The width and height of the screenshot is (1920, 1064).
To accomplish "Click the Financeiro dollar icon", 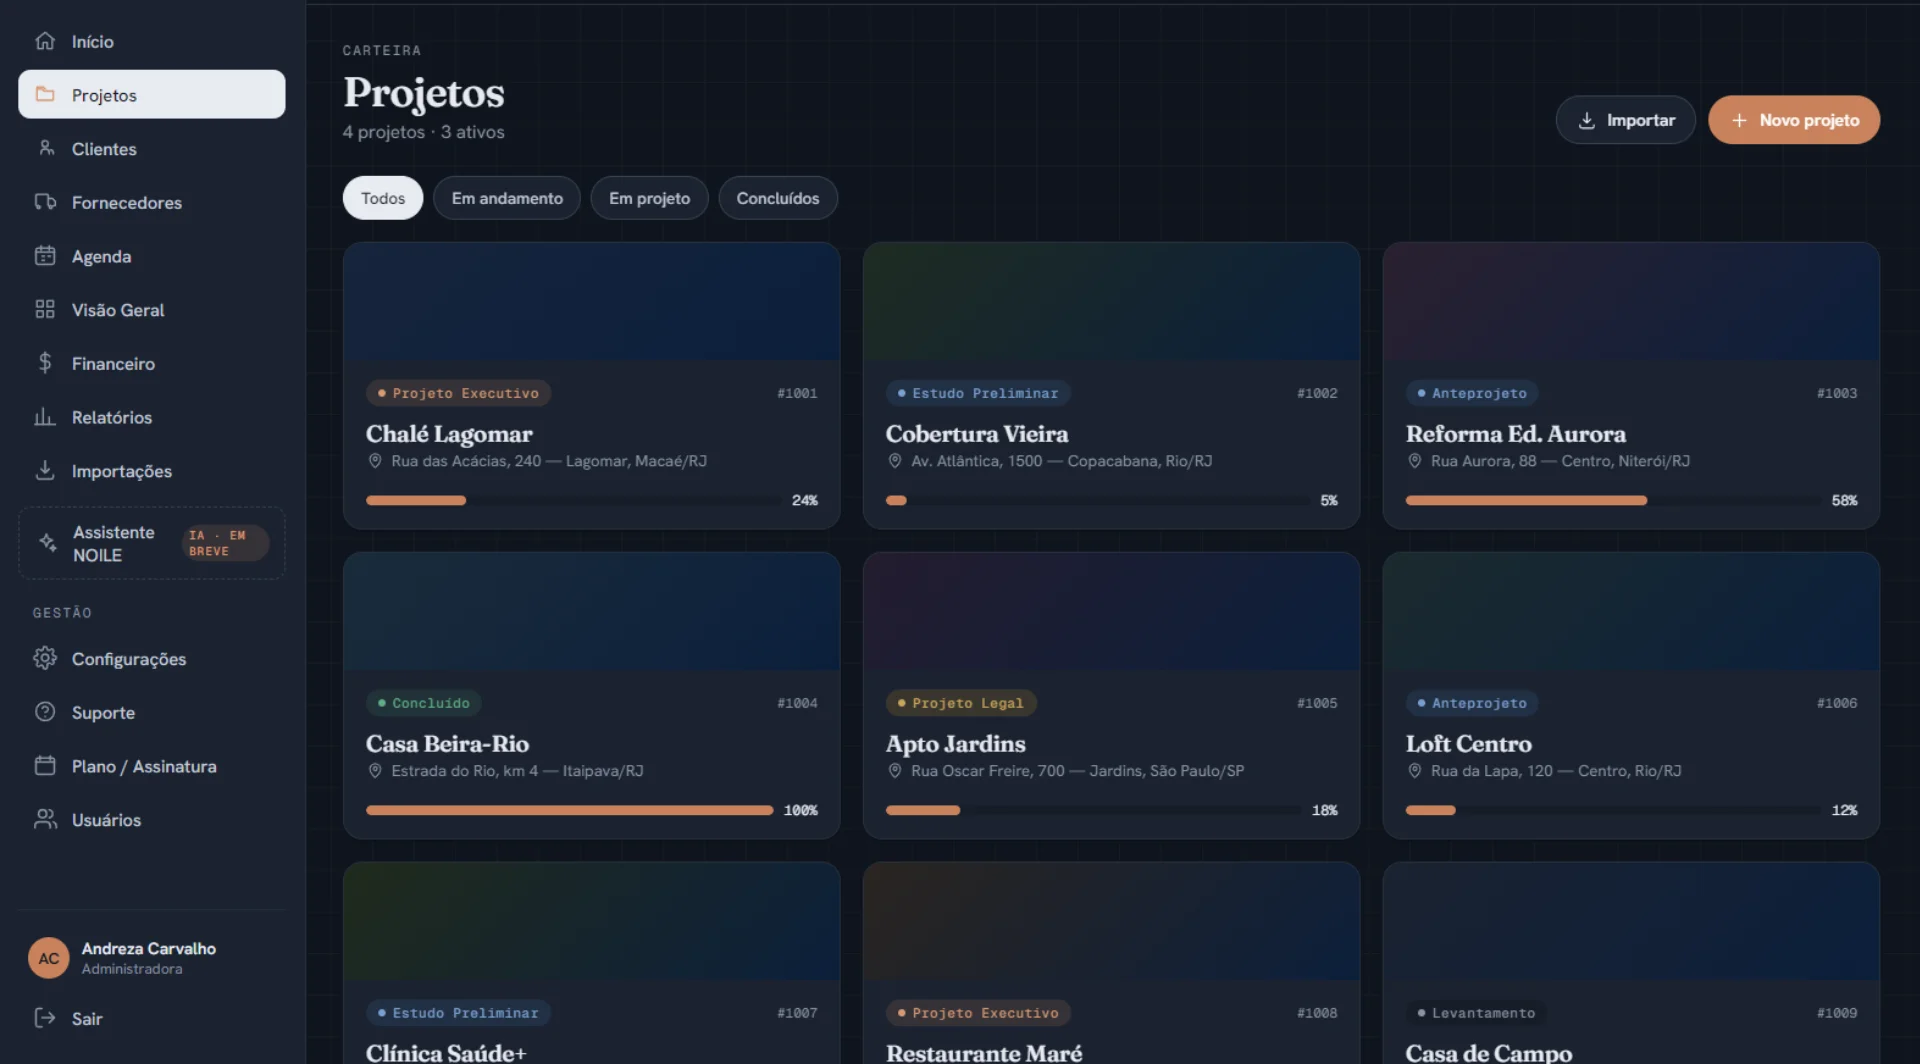I will (x=45, y=363).
